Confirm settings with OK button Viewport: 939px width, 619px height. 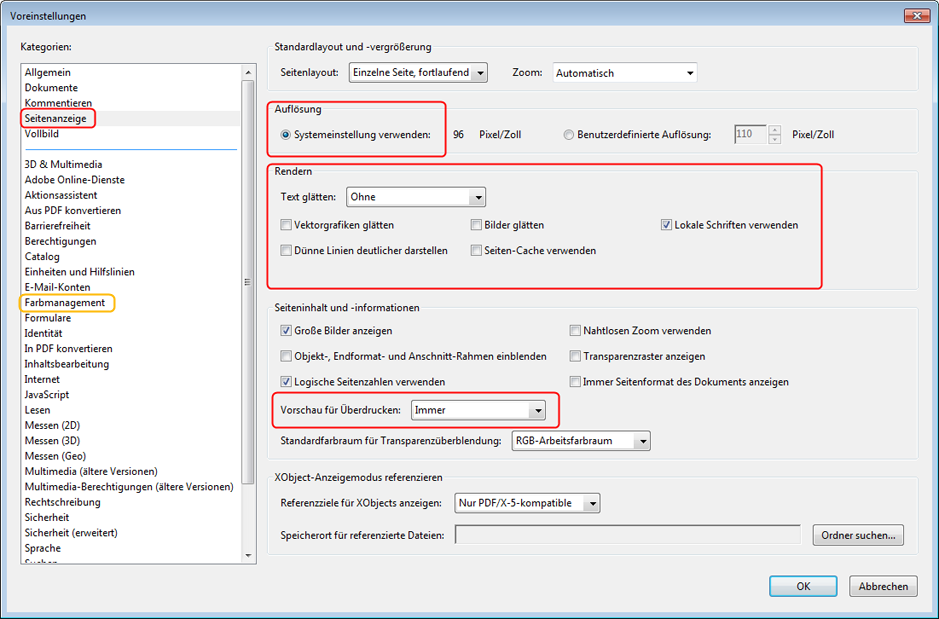coord(803,586)
